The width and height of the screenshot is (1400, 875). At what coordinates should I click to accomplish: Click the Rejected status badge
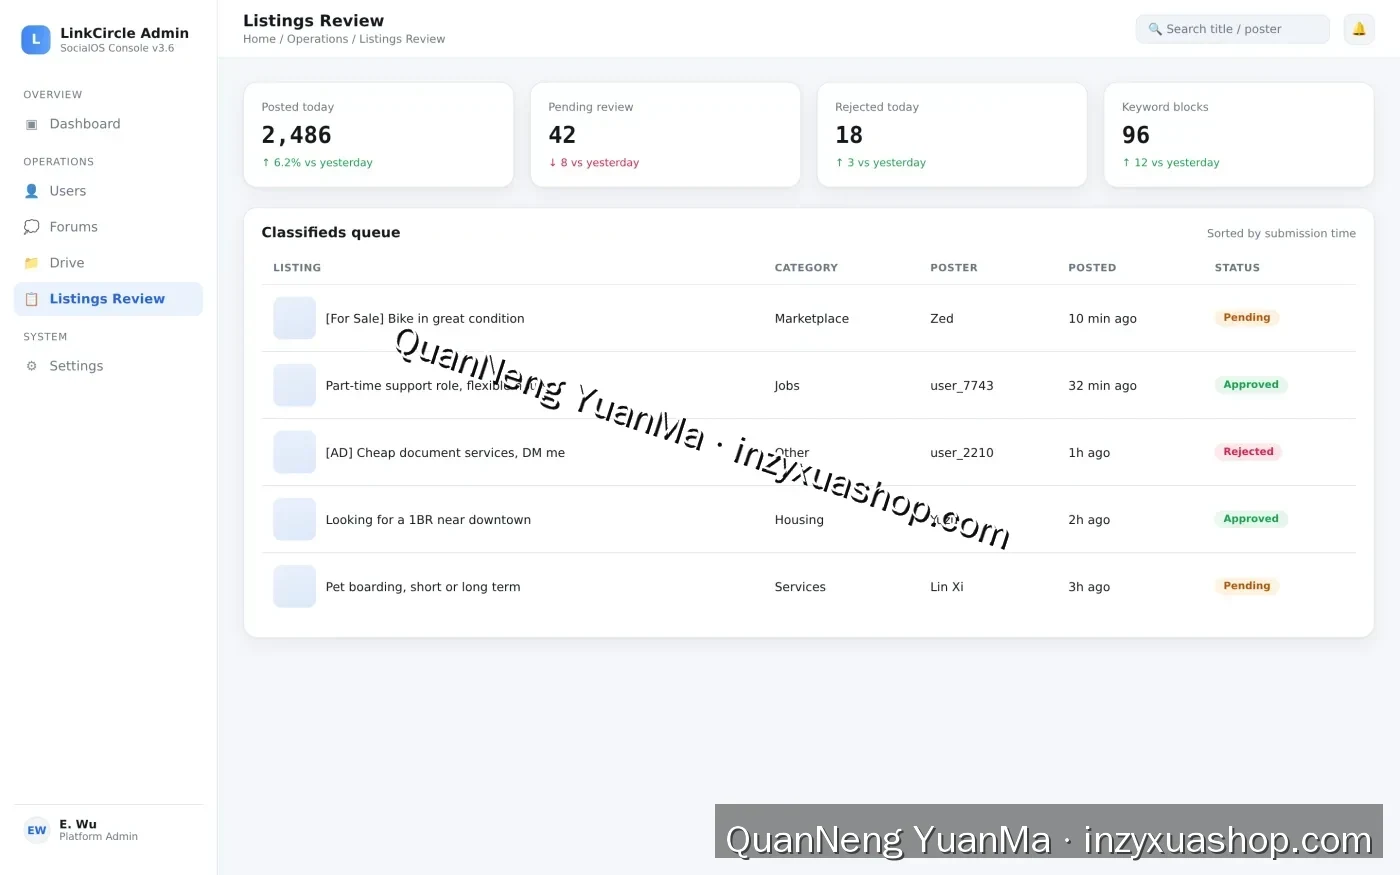point(1248,452)
